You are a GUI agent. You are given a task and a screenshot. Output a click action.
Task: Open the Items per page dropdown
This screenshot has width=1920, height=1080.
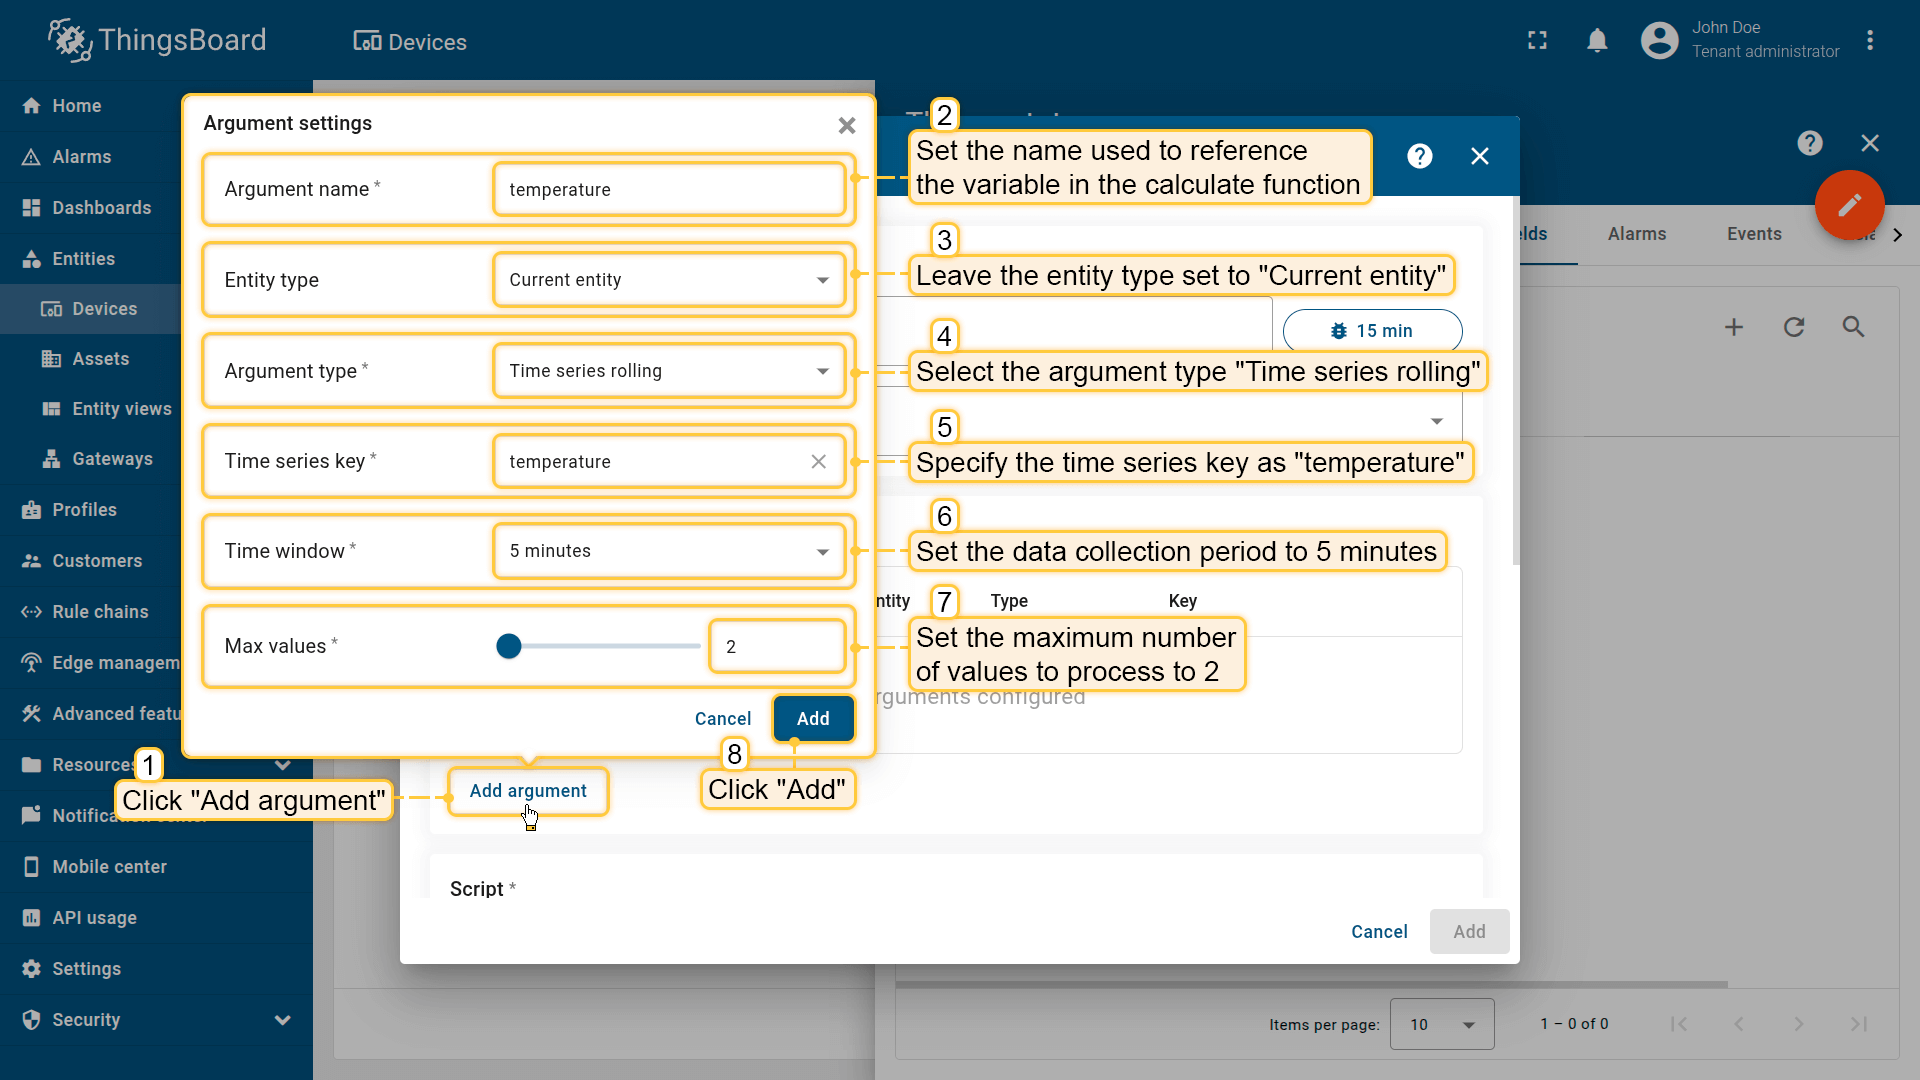pyautogui.click(x=1441, y=1024)
